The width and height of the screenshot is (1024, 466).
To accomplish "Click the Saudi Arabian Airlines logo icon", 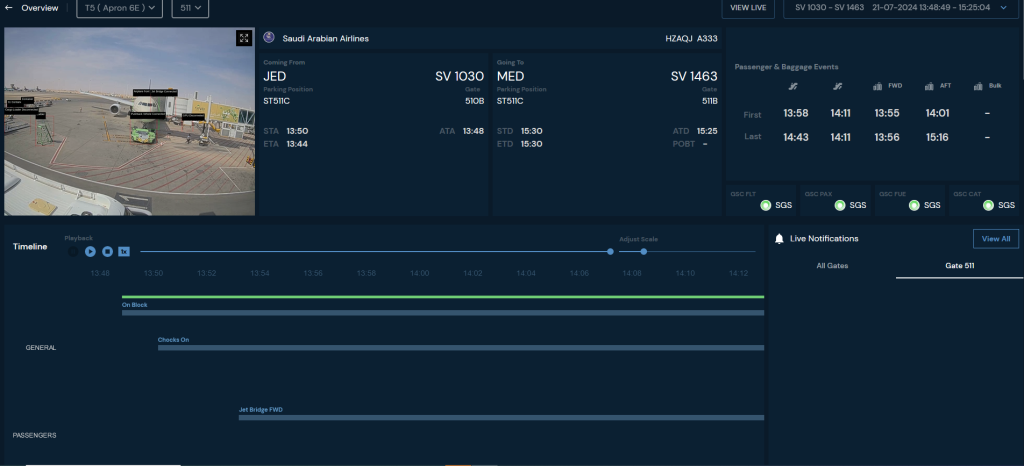I will point(269,38).
